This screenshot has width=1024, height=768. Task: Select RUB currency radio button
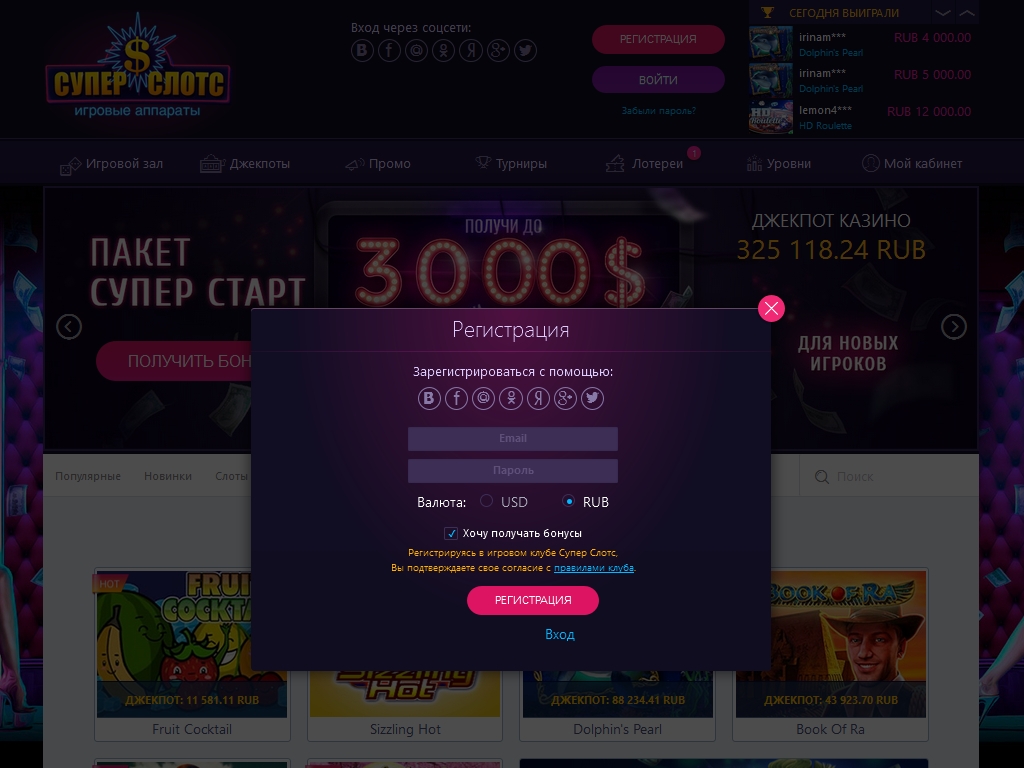[x=569, y=501]
